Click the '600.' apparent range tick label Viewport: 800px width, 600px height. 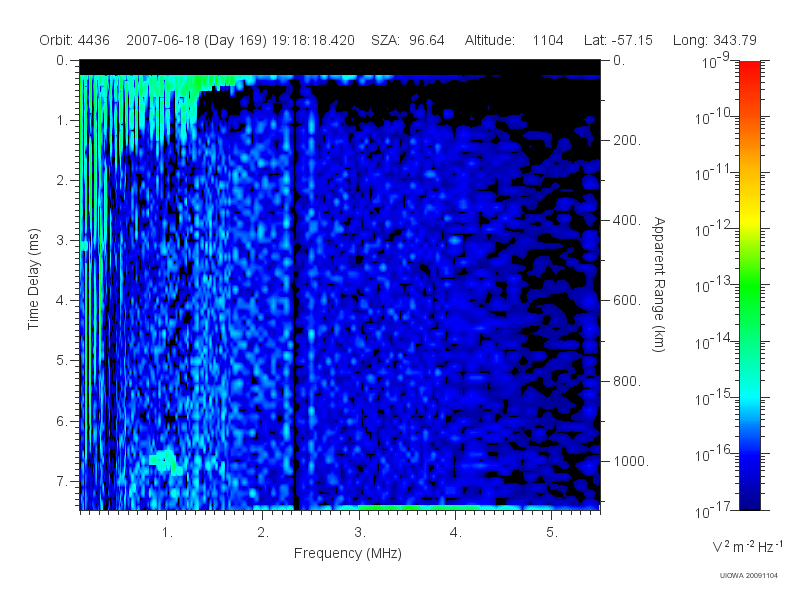pyautogui.click(x=627, y=301)
